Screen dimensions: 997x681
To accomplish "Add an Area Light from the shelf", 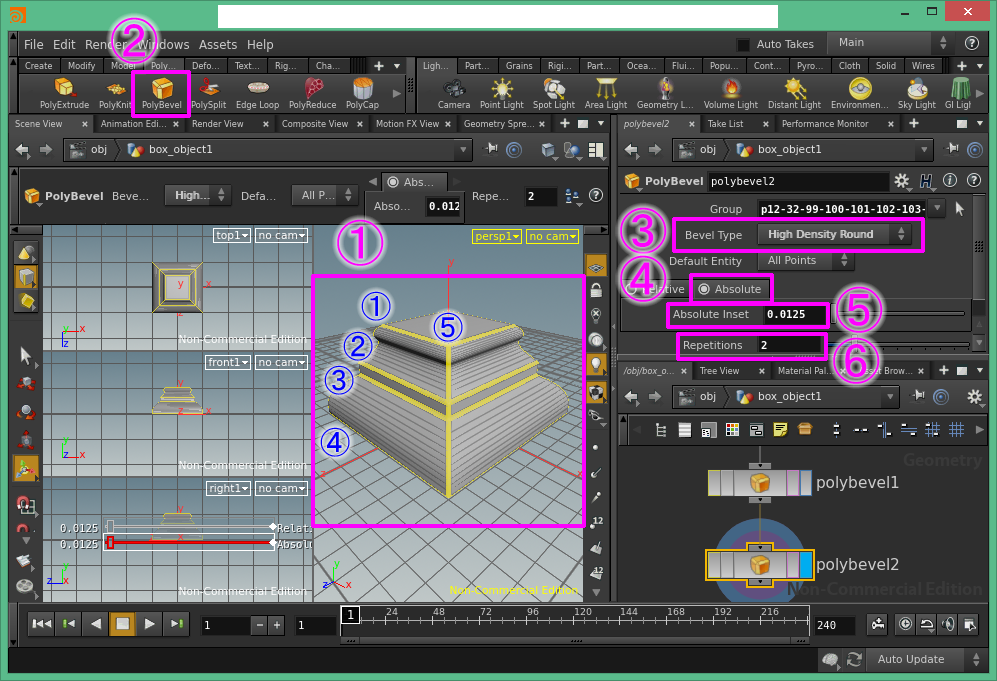I will click(606, 93).
